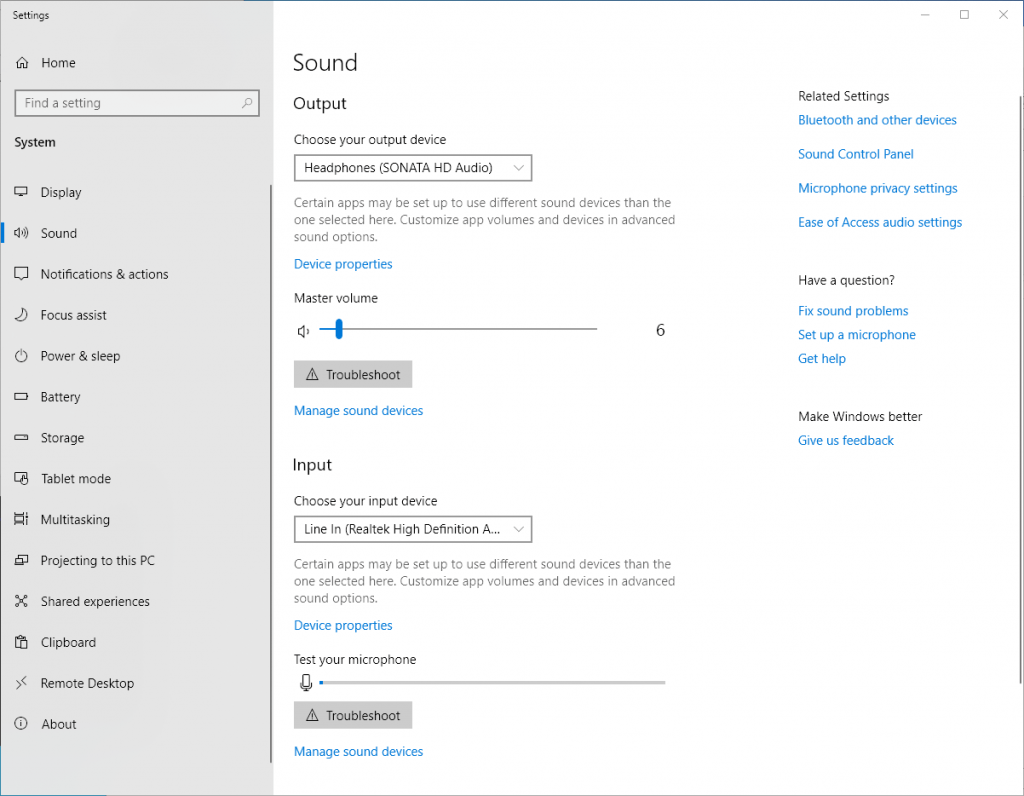Image resolution: width=1024 pixels, height=796 pixels.
Task: Open the Sound Control Panel link
Action: 855,154
